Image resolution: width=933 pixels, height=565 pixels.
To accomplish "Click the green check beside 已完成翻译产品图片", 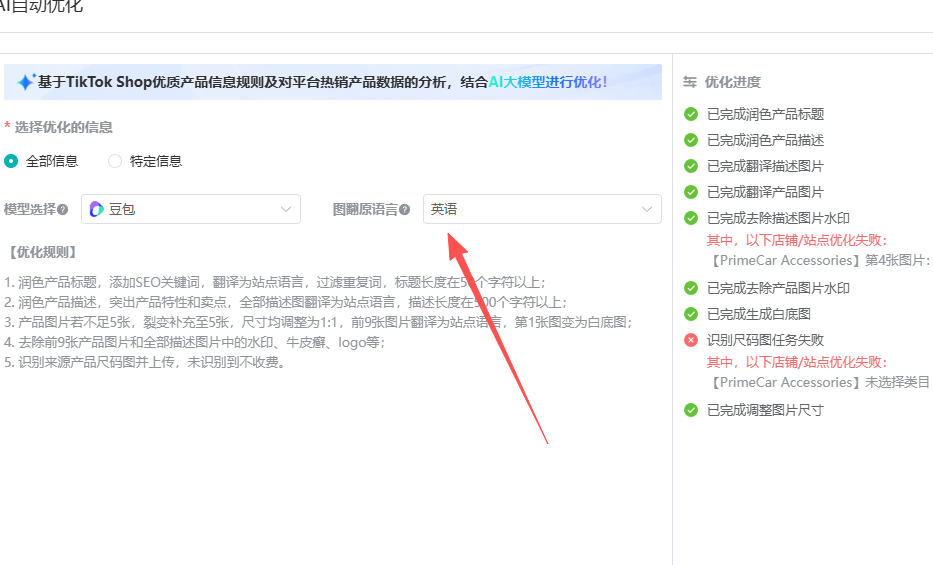I will [691, 192].
